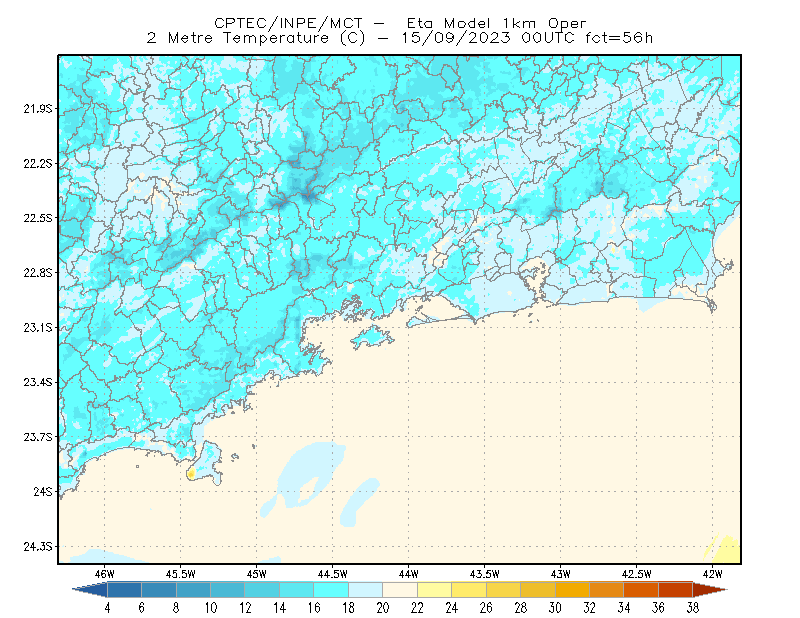Select the 22 to 24 light yellow legend swatch
Screen dimensions: 800x618
point(435,590)
